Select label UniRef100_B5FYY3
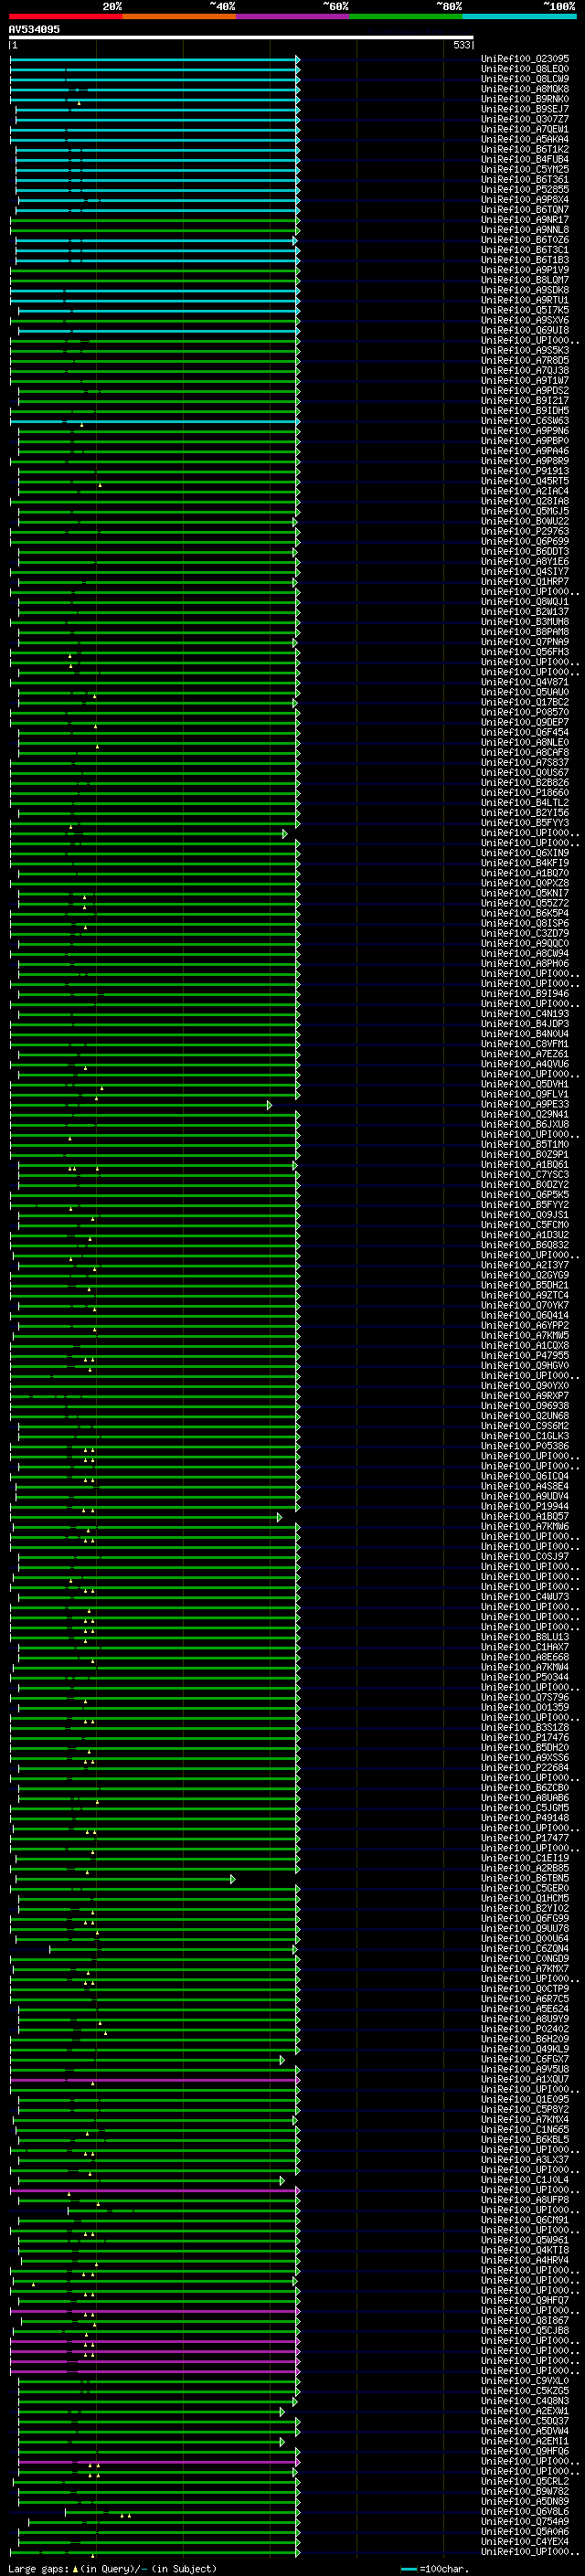 (525, 823)
